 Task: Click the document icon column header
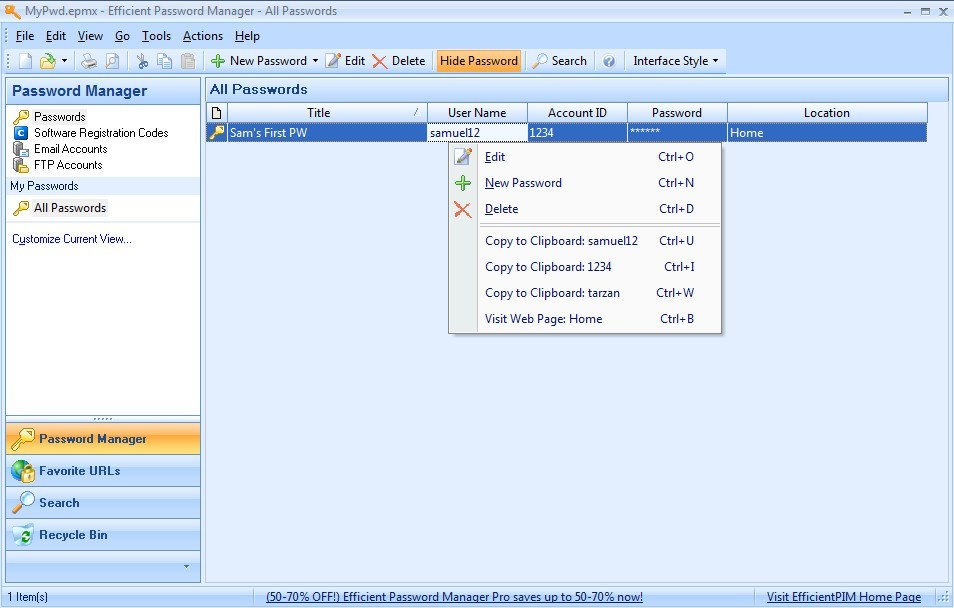217,113
